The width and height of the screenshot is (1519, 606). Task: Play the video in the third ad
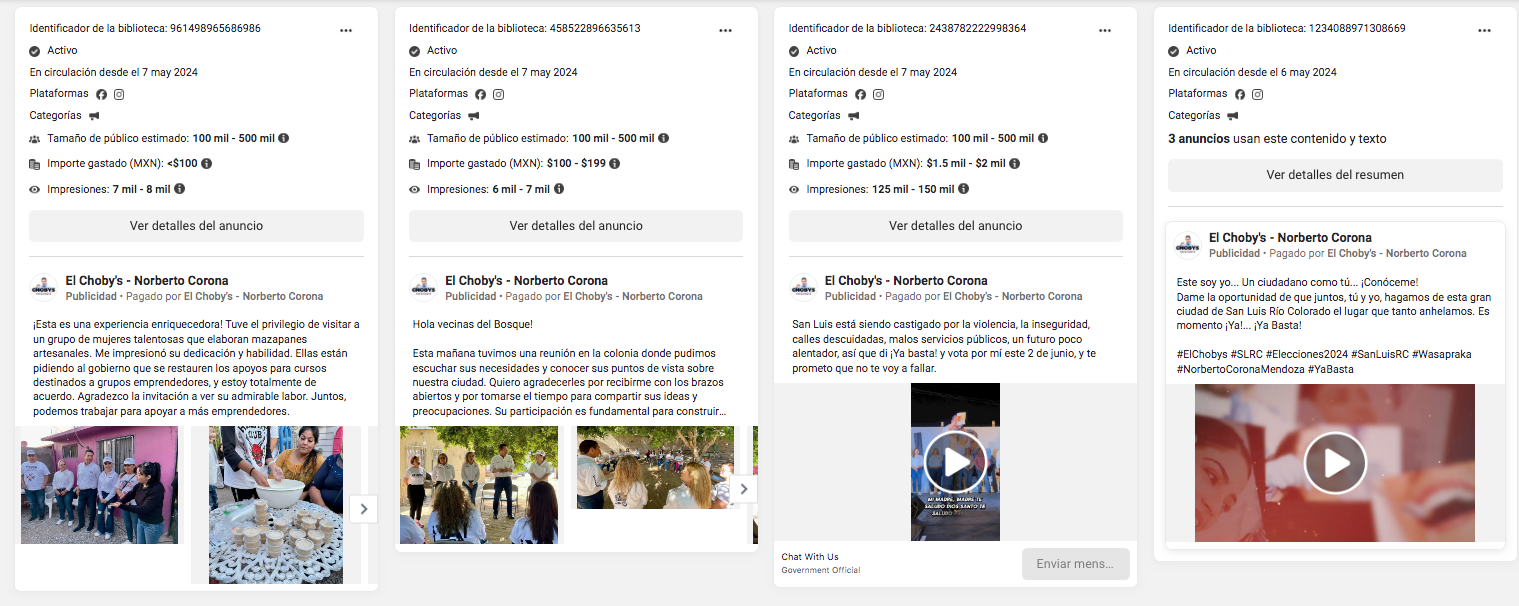[x=954, y=462]
